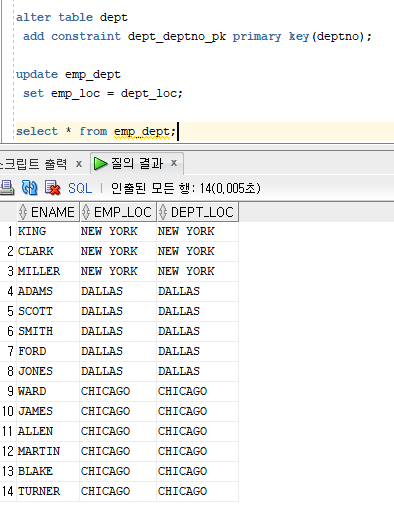Open the SQL link in results toolbar
Screen dimensions: 394x510
pyautogui.click(x=80, y=188)
